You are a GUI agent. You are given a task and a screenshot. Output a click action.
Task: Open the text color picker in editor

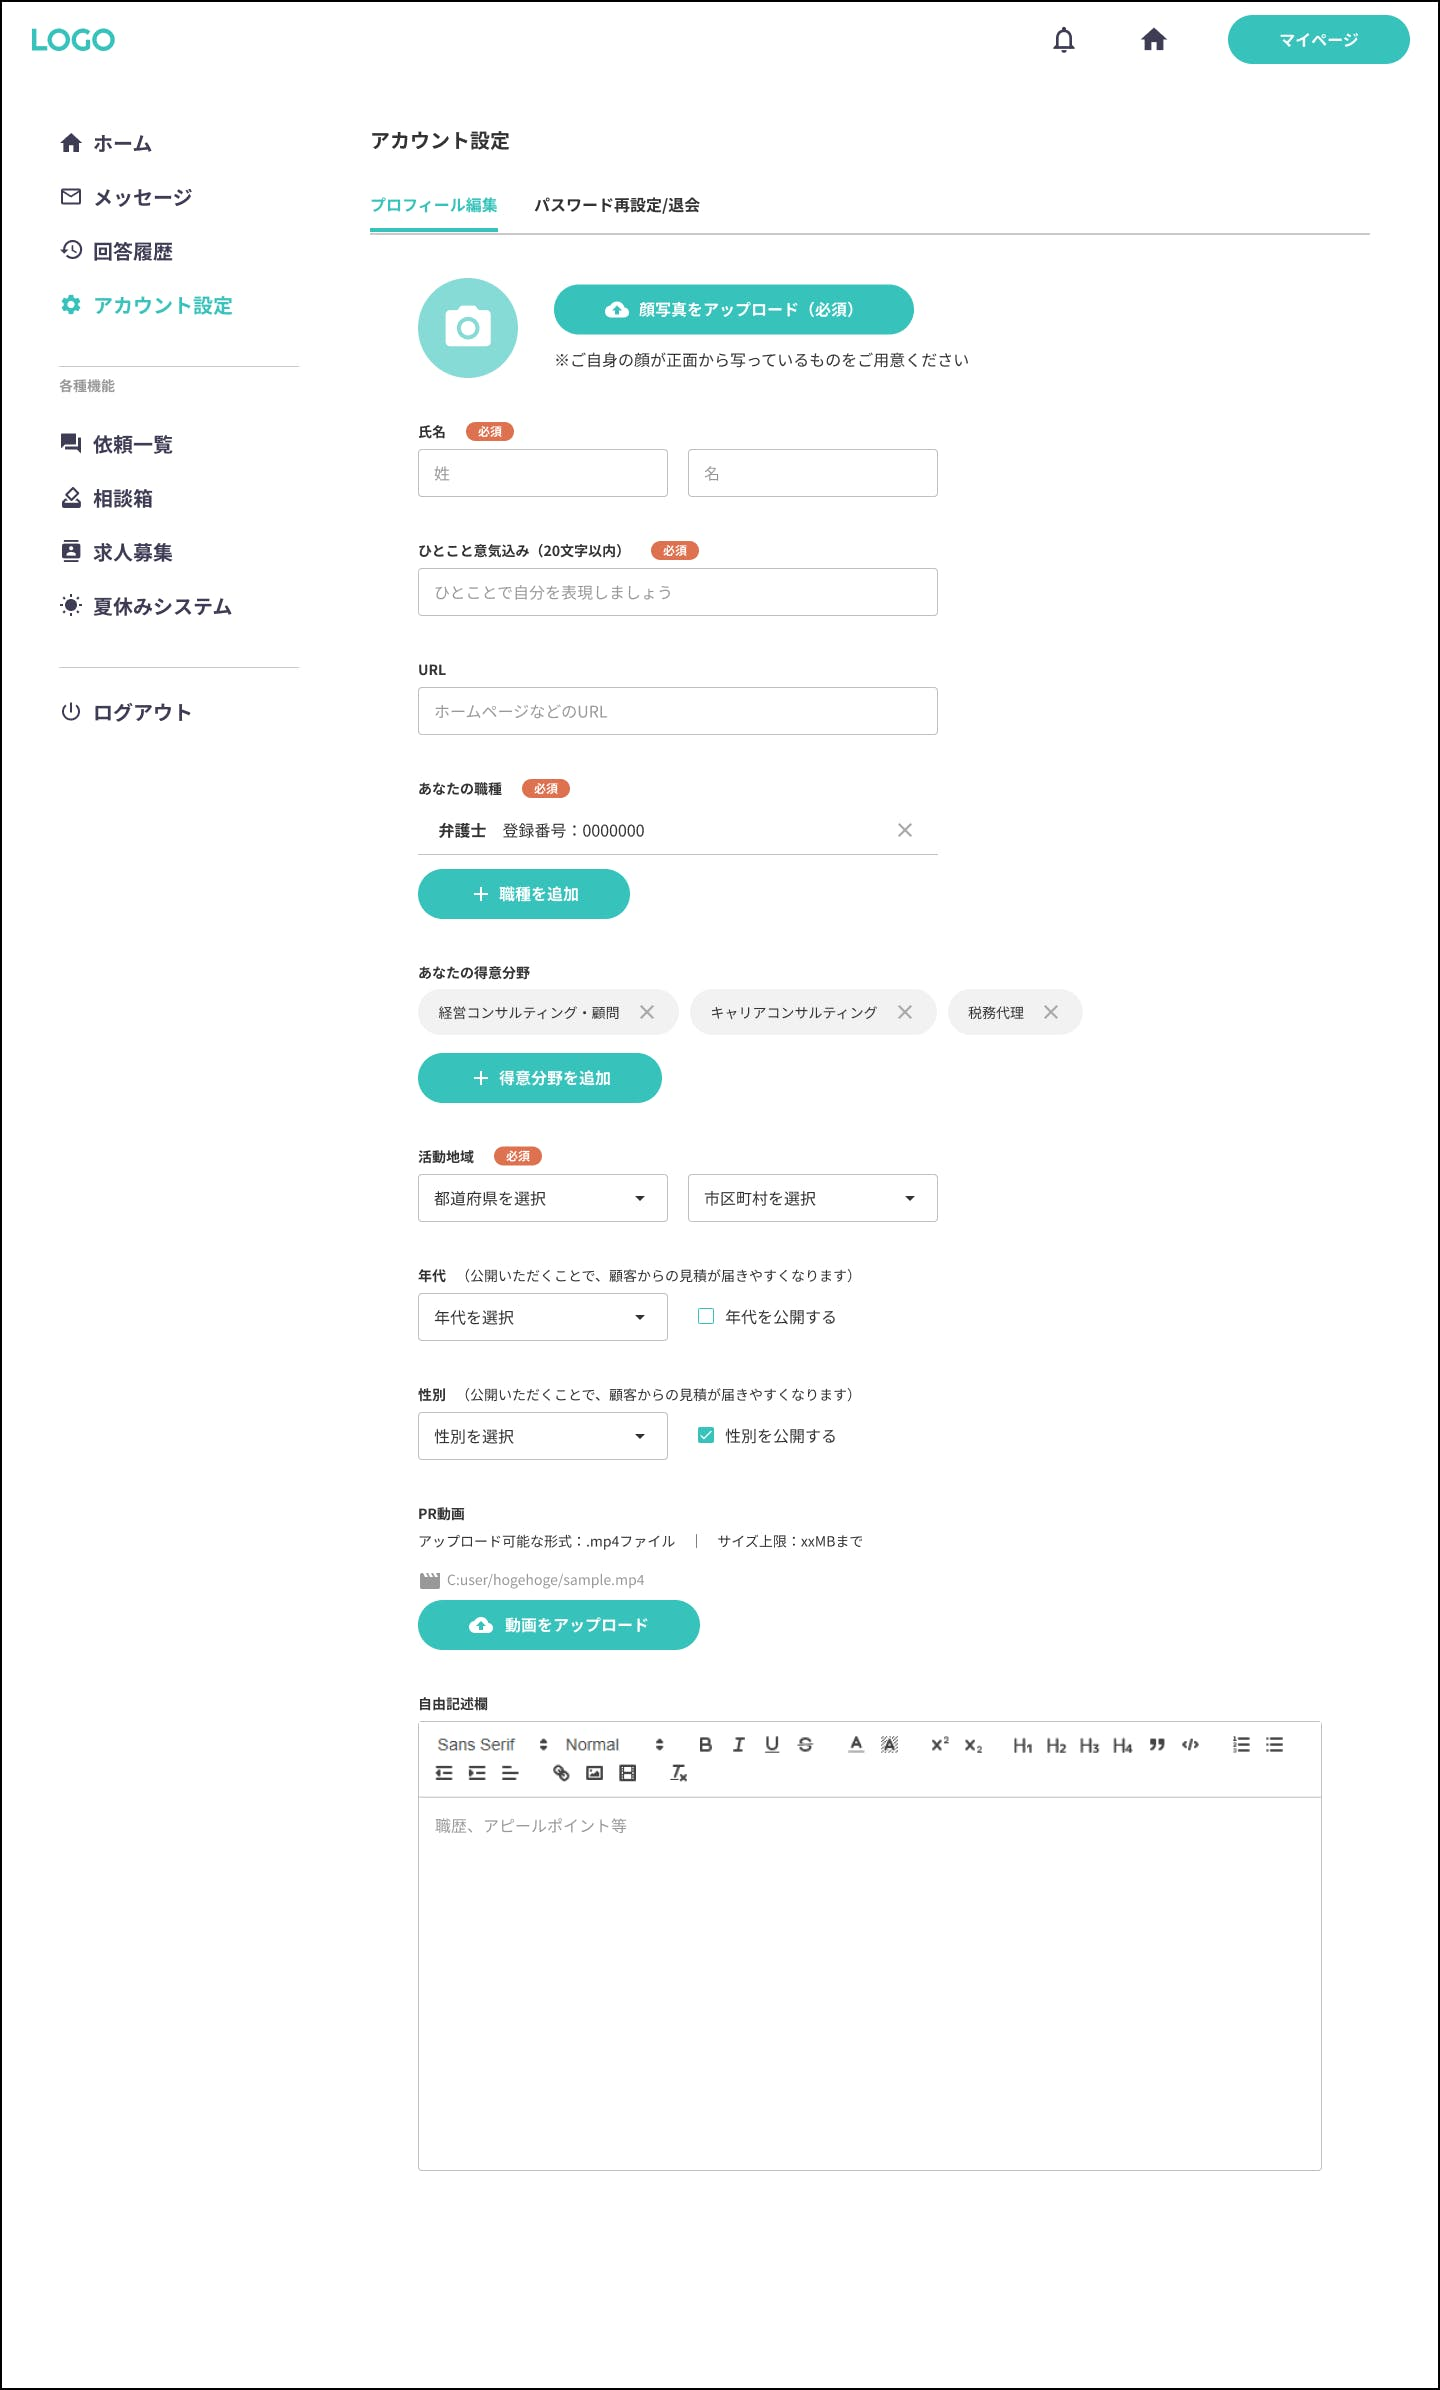coord(856,1744)
